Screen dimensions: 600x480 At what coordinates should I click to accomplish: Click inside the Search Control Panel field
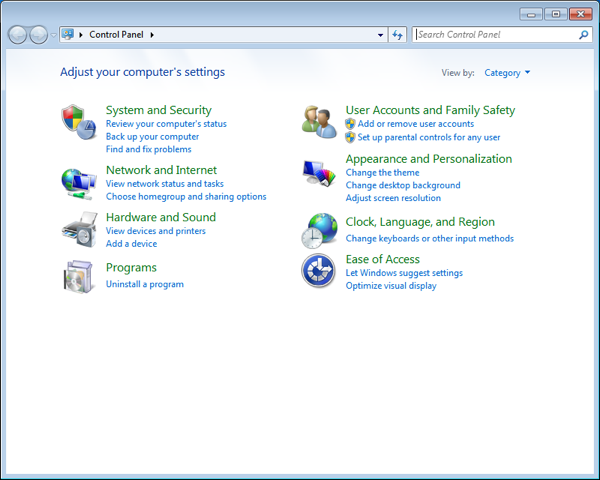495,35
